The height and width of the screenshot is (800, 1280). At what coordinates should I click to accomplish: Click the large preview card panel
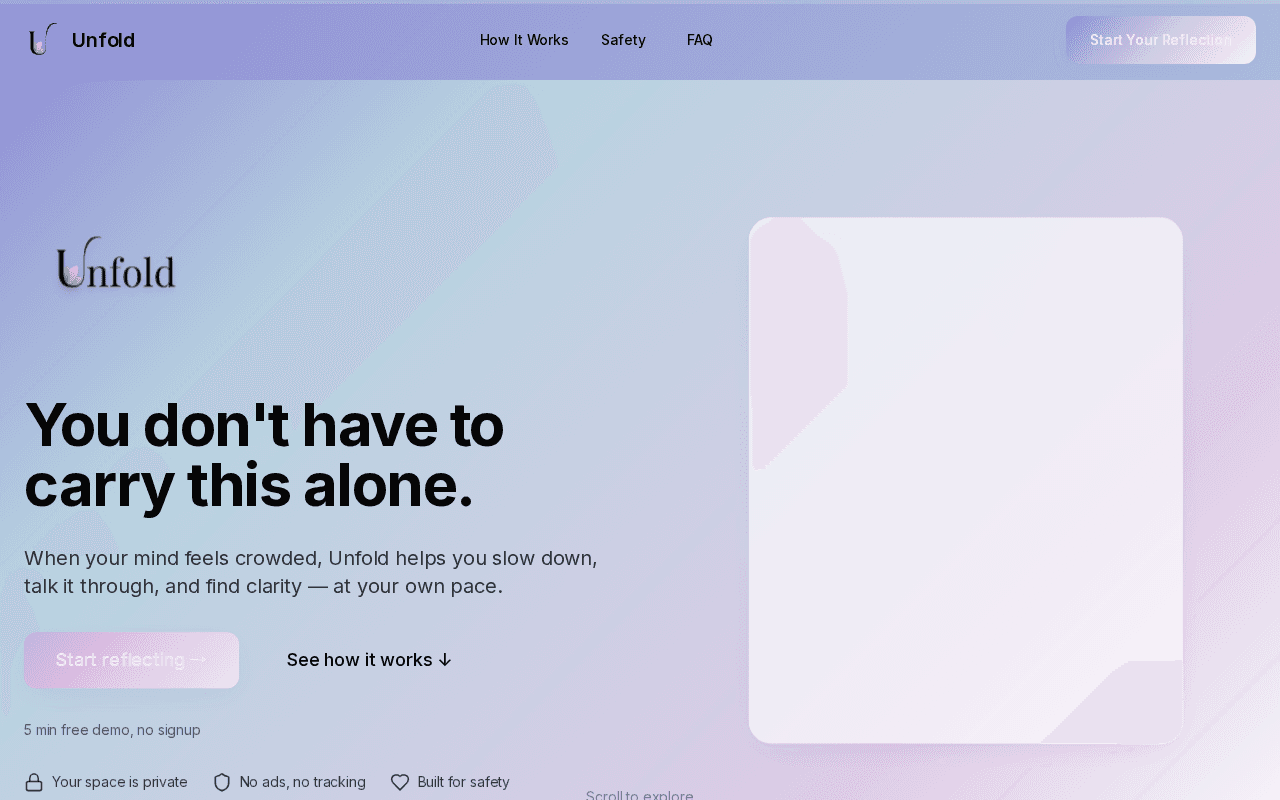pos(966,481)
